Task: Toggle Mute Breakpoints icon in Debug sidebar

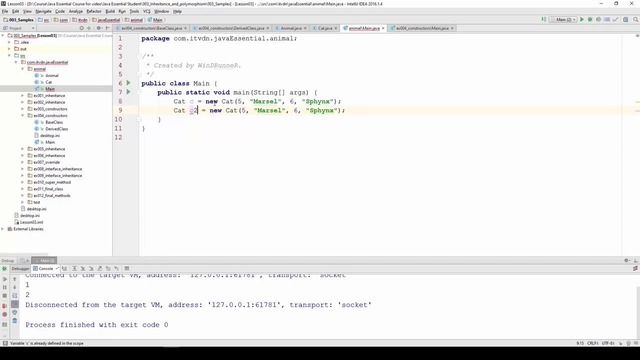Action: (x=4, y=314)
